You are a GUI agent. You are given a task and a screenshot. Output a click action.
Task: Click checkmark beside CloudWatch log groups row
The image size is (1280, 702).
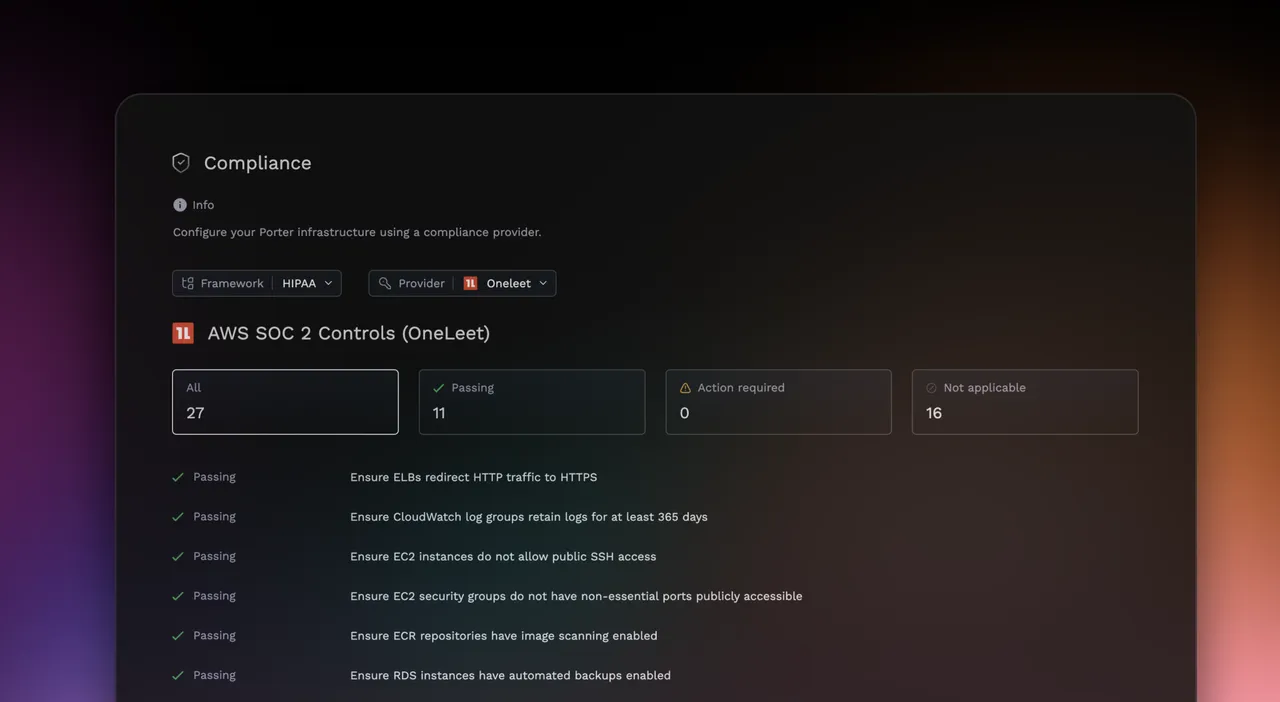coord(177,517)
